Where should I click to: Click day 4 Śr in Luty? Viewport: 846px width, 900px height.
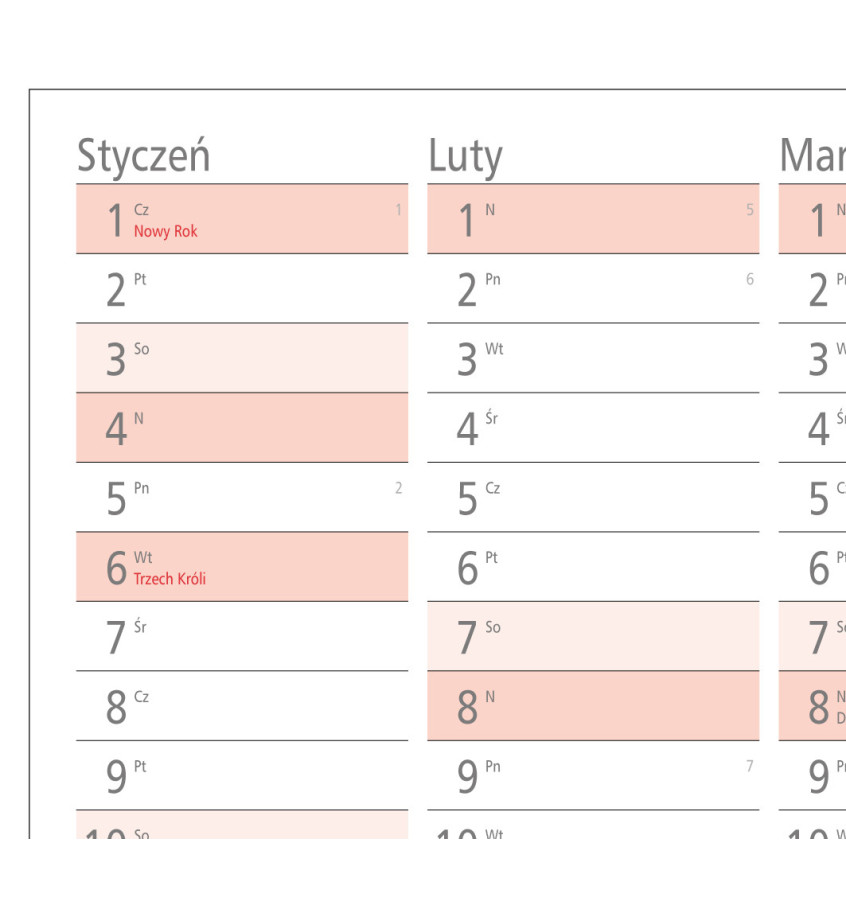592,428
